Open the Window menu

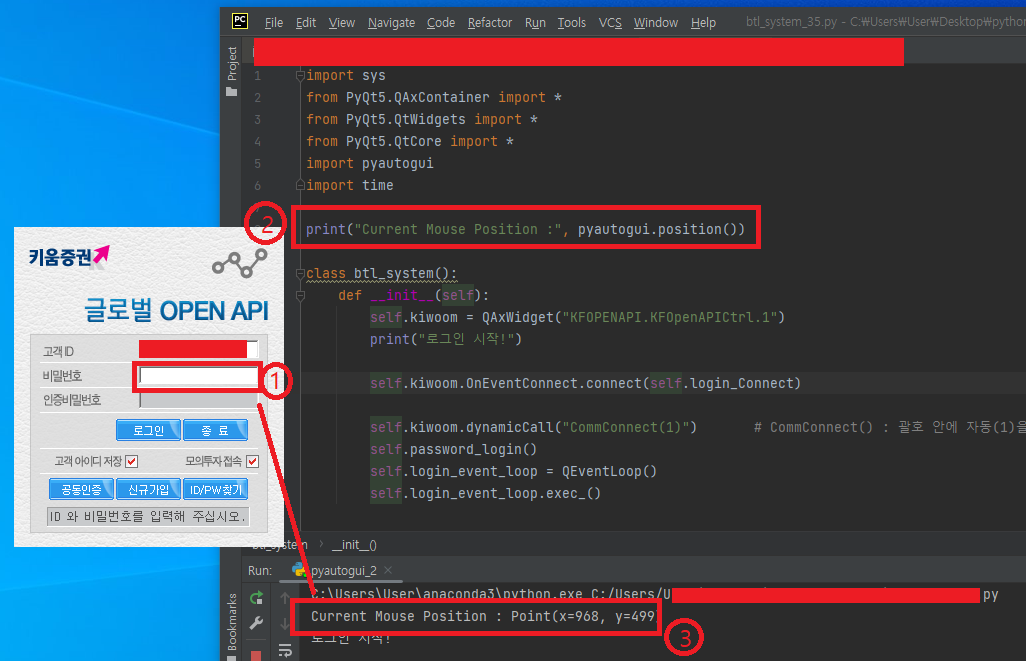(x=656, y=22)
